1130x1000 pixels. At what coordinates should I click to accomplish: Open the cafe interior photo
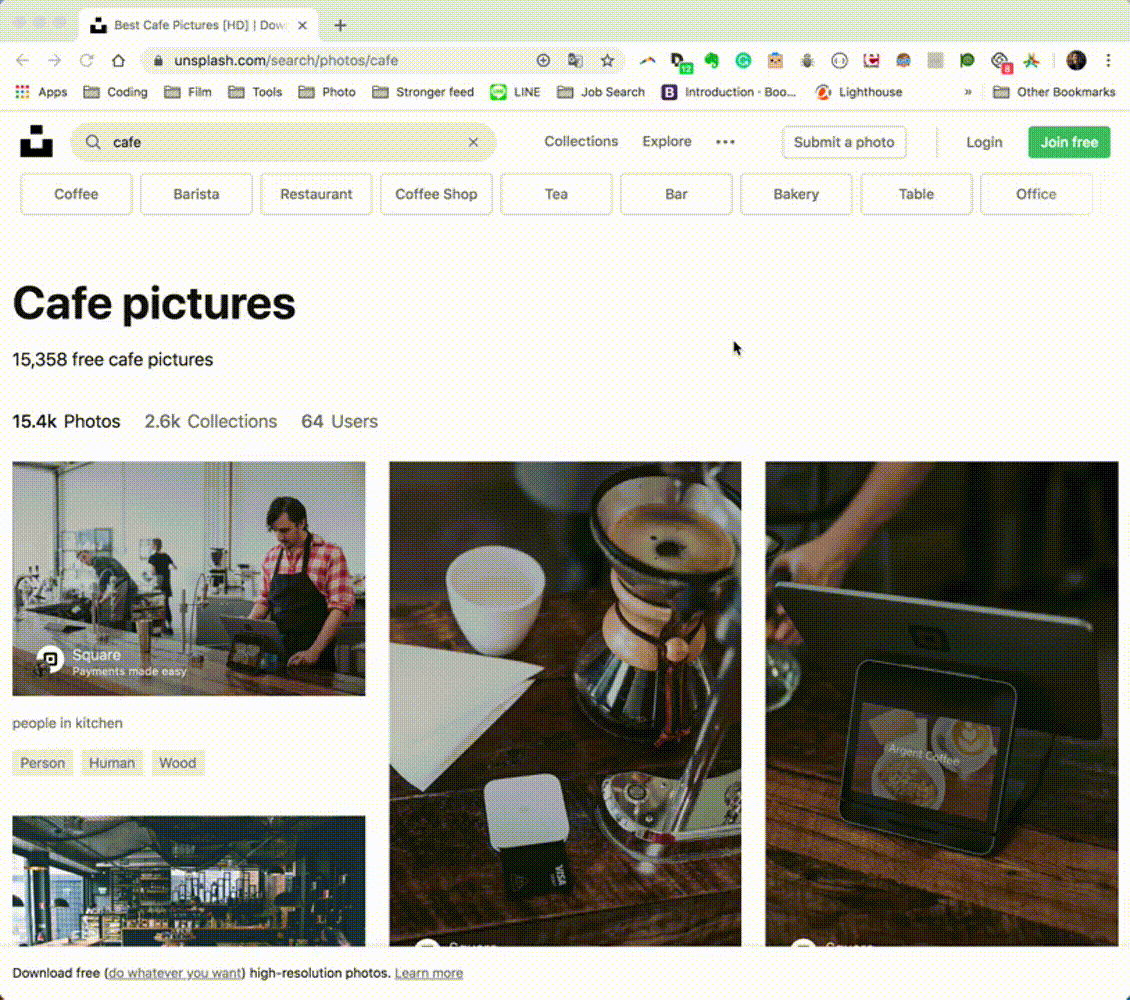click(x=189, y=880)
